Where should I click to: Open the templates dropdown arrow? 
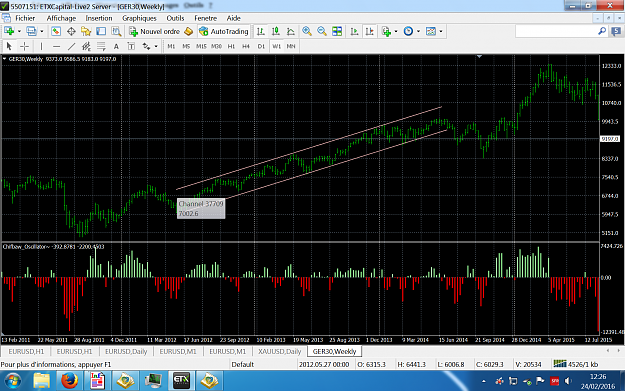click(x=441, y=31)
